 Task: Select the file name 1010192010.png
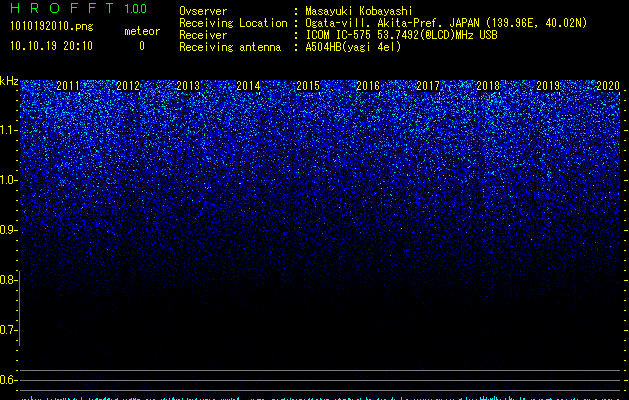pyautogui.click(x=52, y=26)
